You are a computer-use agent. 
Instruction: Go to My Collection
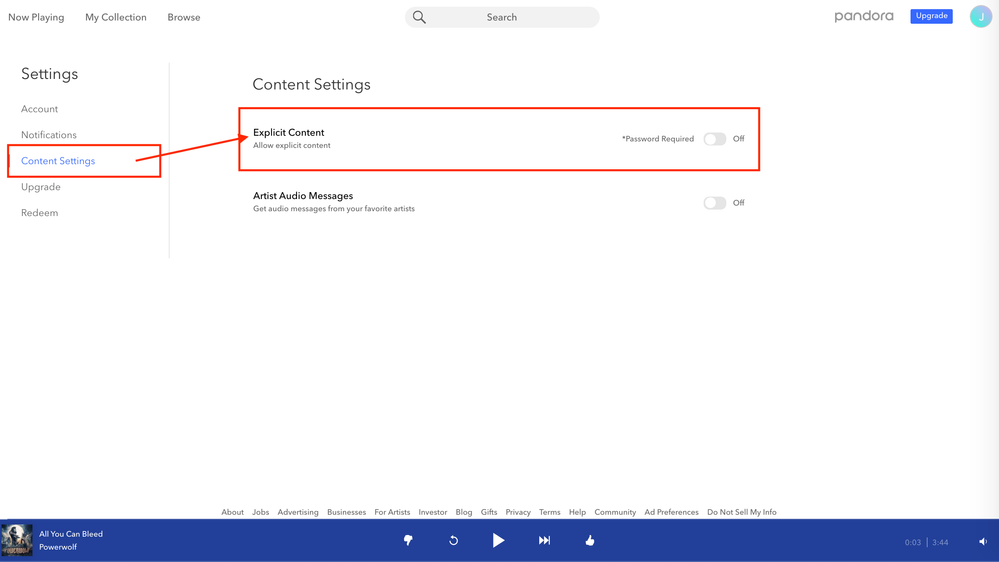116,17
